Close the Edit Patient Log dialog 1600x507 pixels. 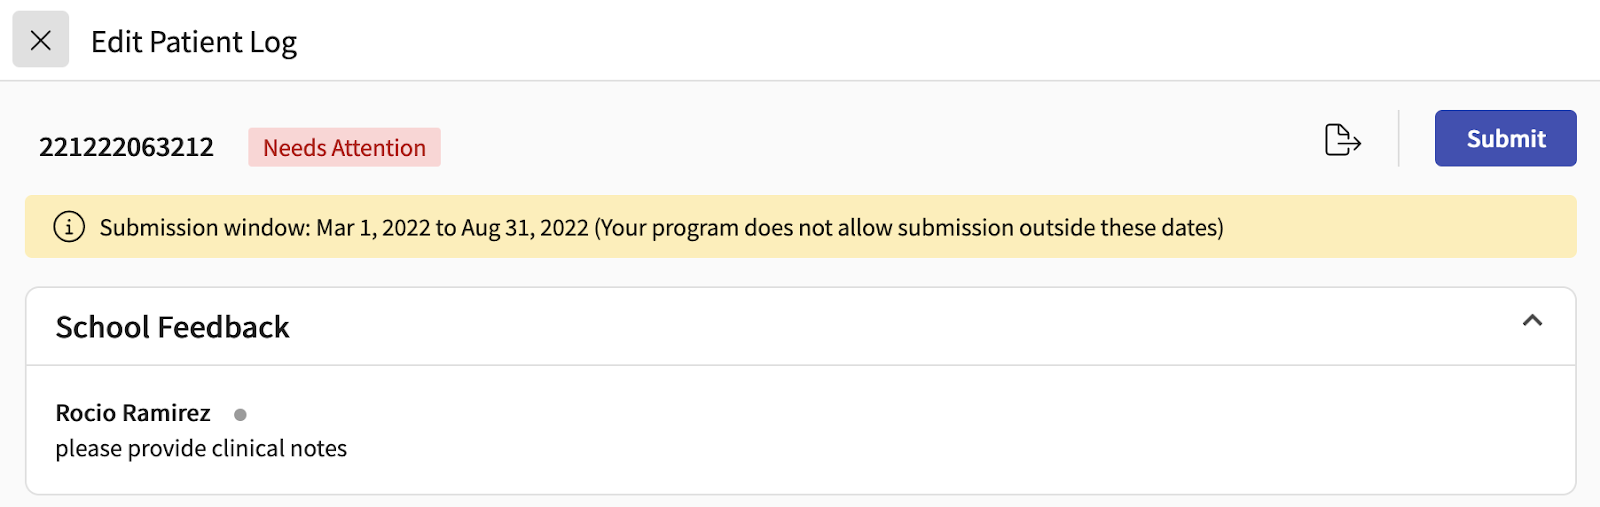tap(41, 40)
